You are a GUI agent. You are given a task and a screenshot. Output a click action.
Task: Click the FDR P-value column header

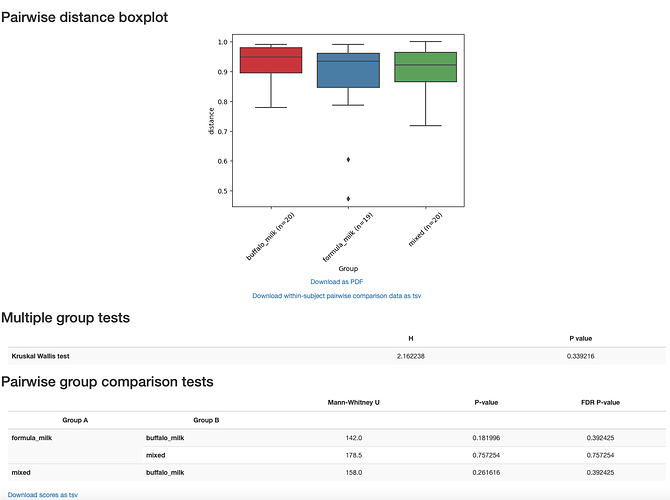click(600, 402)
